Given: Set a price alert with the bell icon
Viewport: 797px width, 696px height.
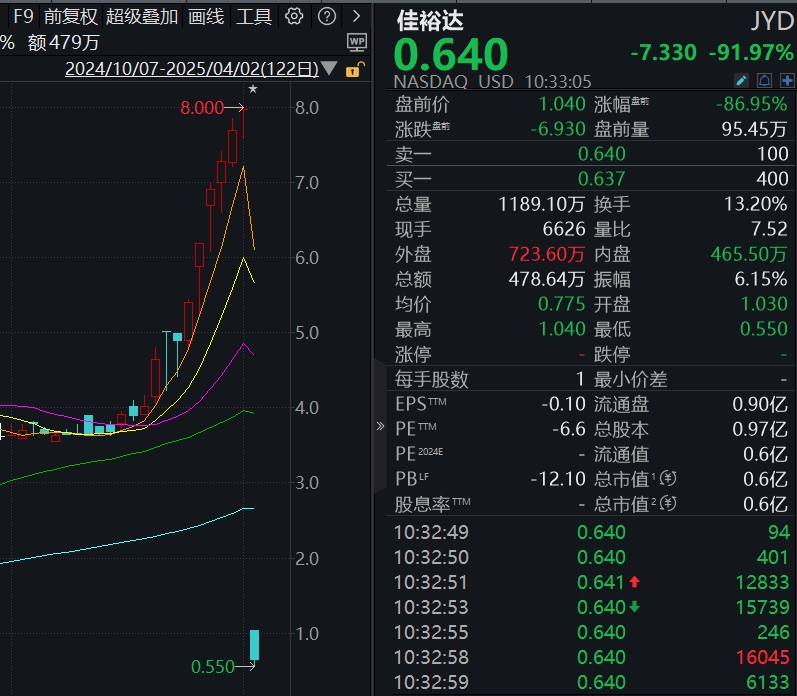Looking at the screenshot, I should [x=764, y=81].
